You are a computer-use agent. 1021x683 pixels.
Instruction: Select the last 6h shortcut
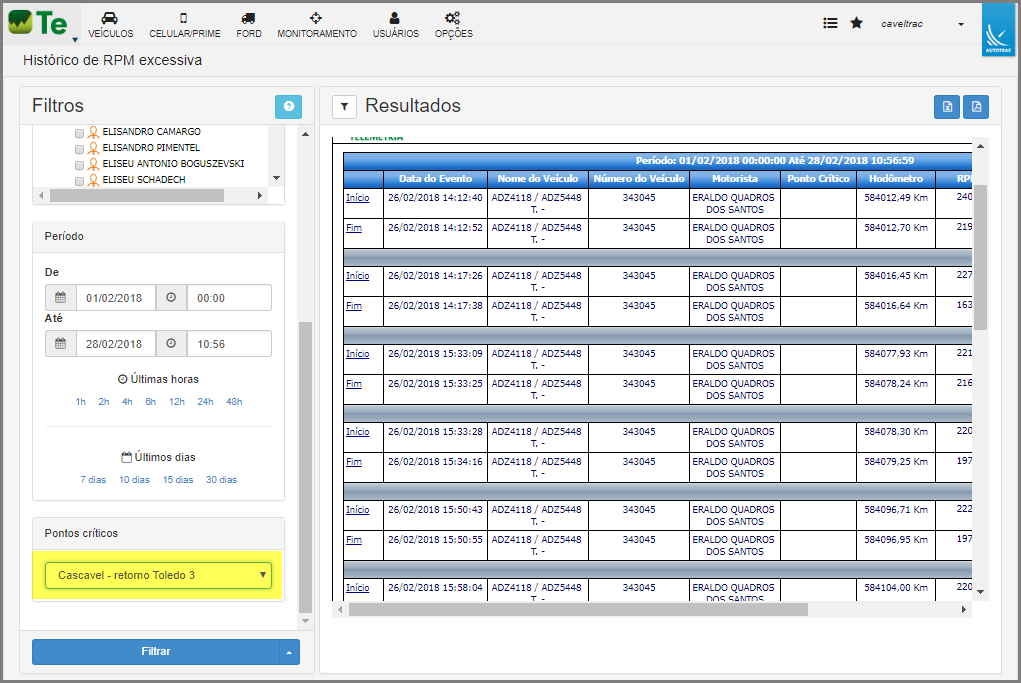pos(150,402)
